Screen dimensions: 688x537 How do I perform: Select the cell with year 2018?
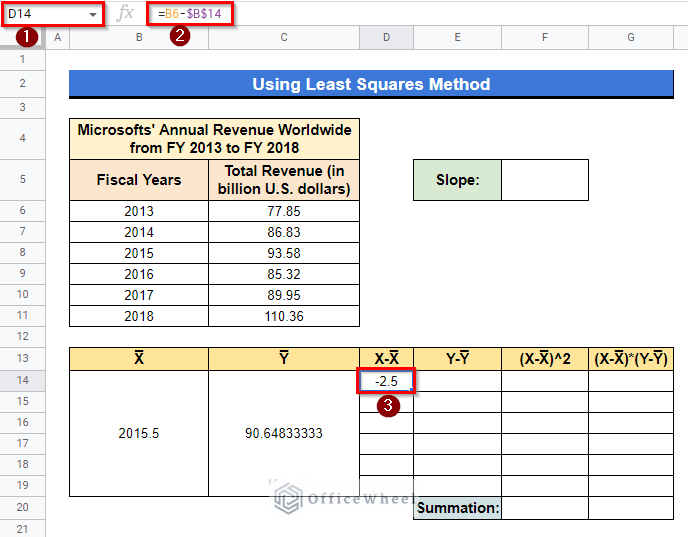[x=139, y=316]
